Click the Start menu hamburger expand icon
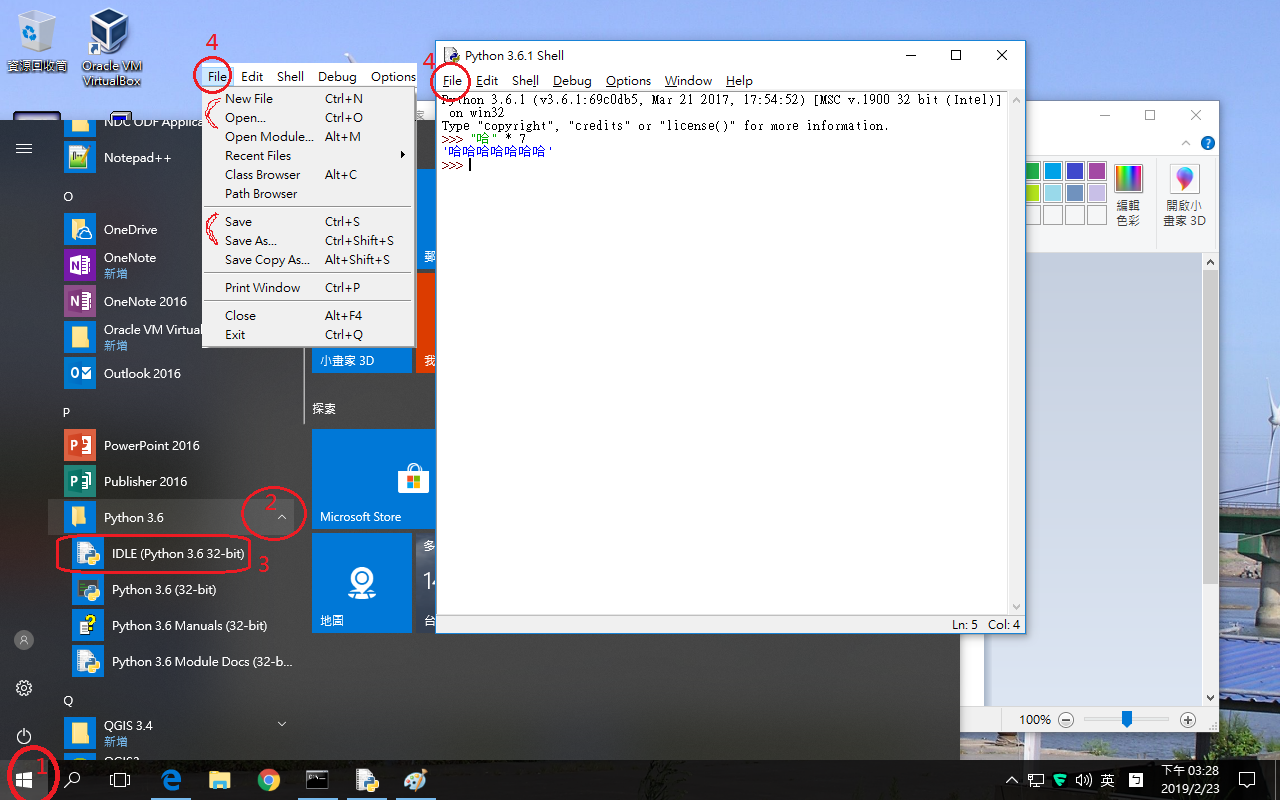The image size is (1280, 800). click(x=24, y=148)
